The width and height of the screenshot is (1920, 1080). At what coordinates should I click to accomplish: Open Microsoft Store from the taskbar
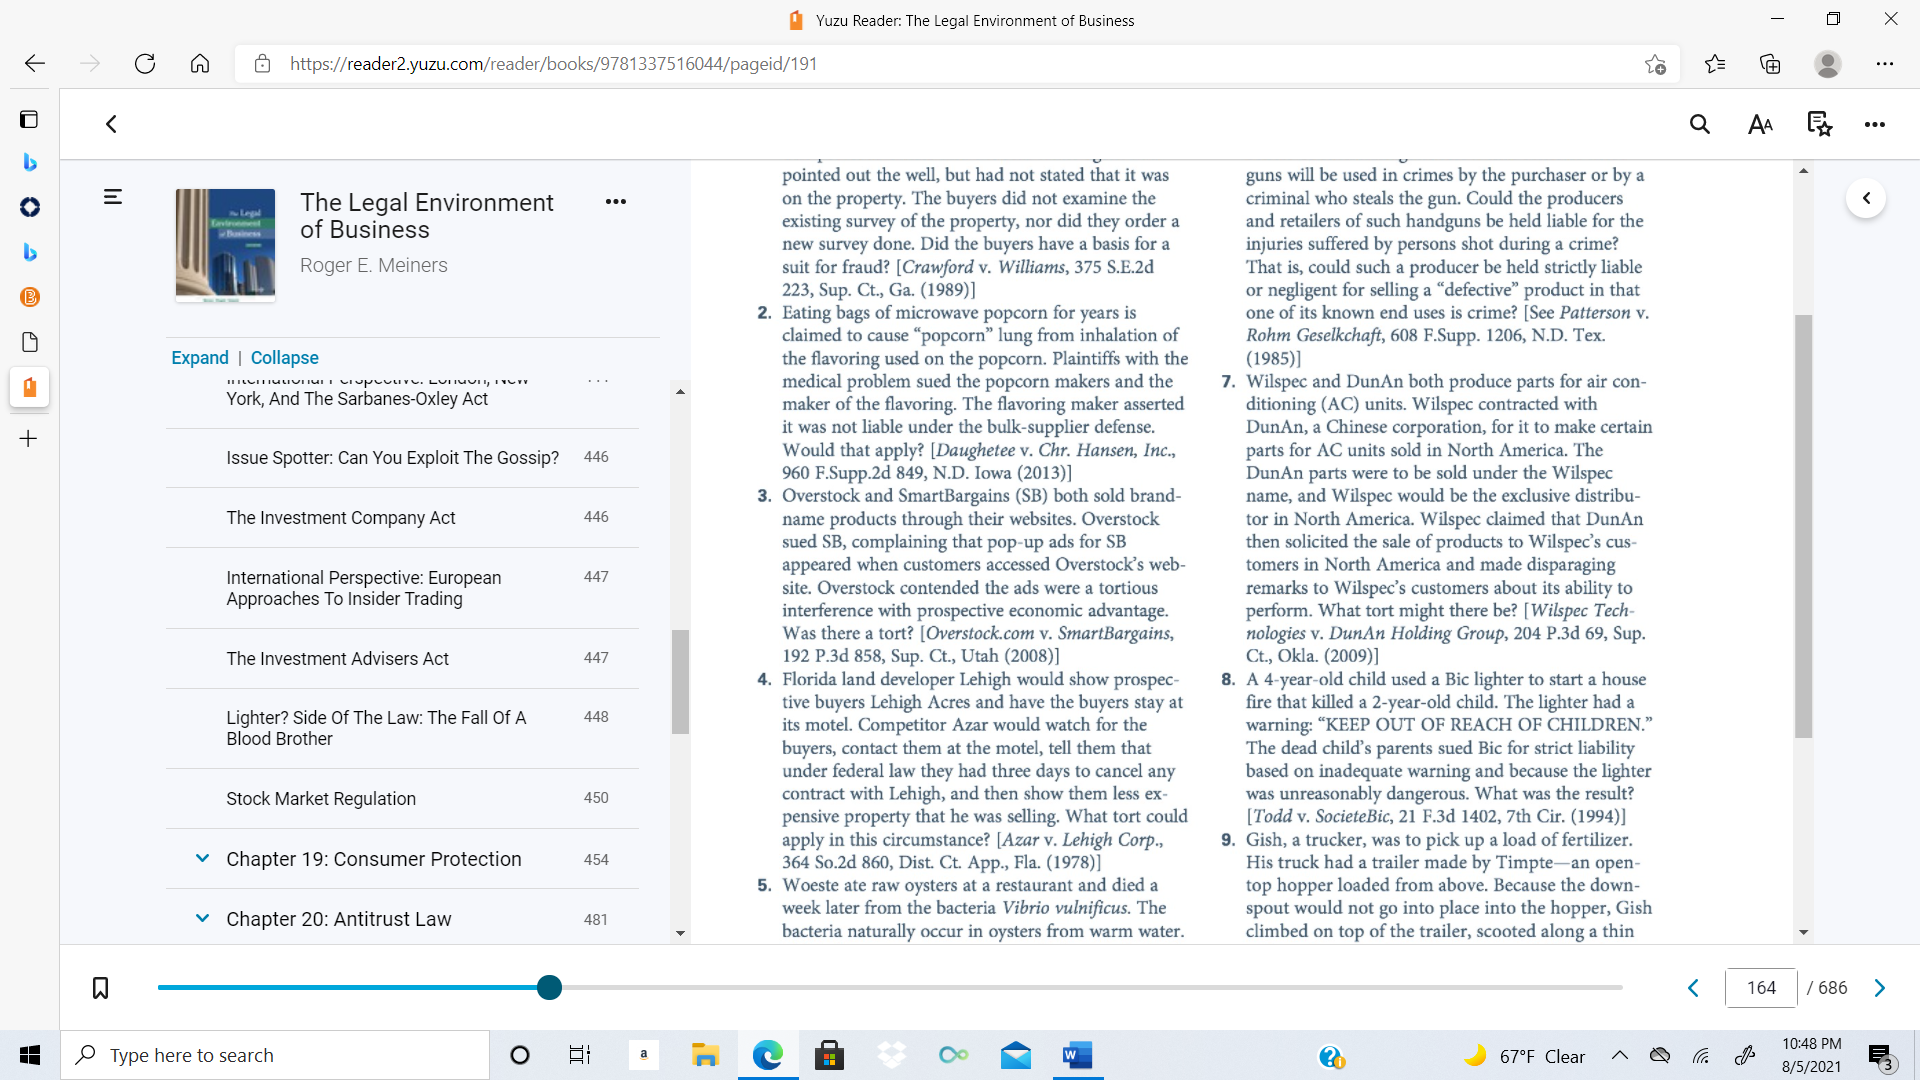tap(830, 1055)
